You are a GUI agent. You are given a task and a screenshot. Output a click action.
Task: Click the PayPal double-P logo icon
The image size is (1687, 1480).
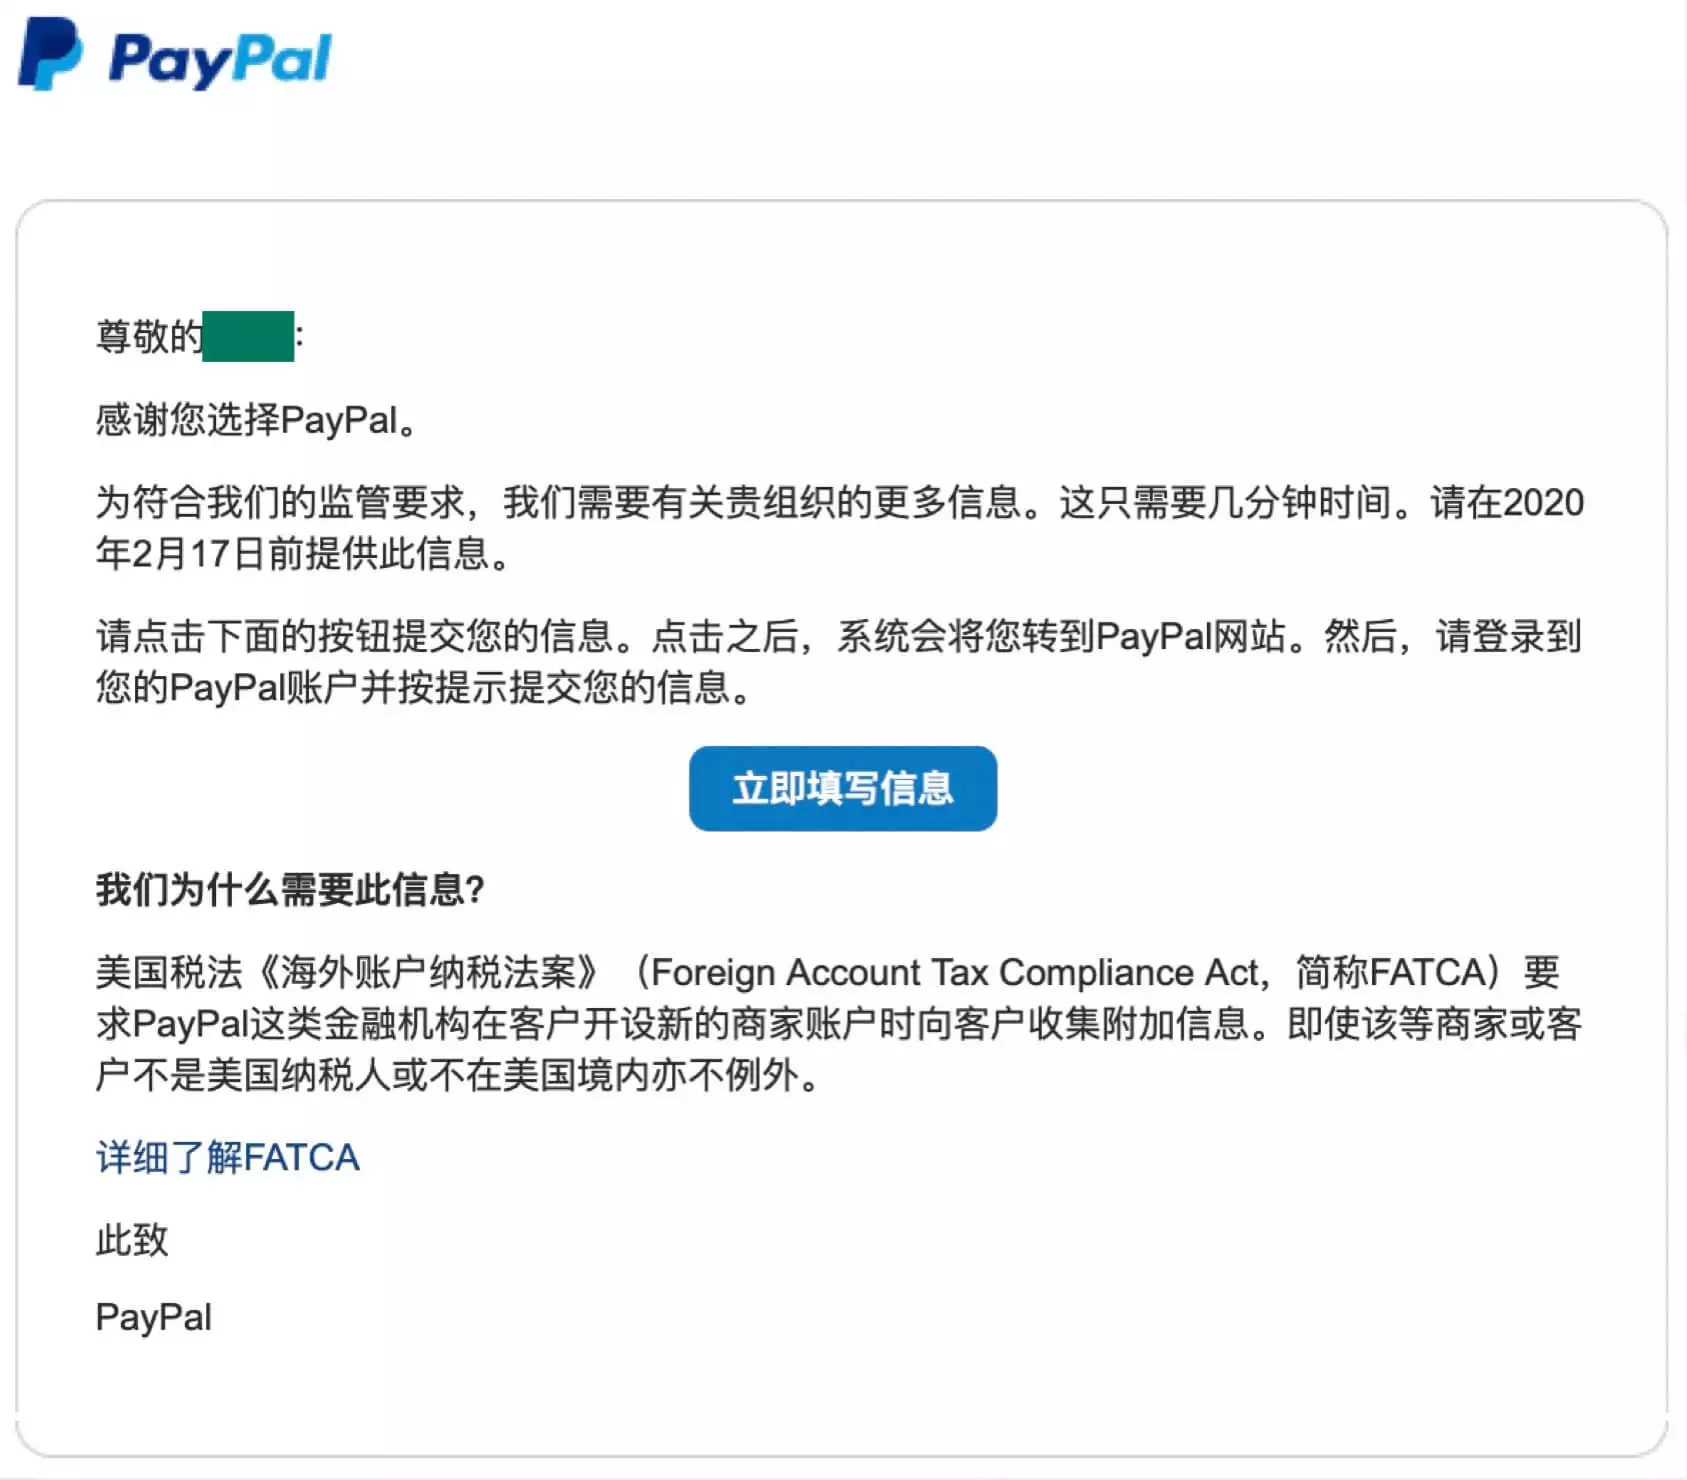click(50, 55)
